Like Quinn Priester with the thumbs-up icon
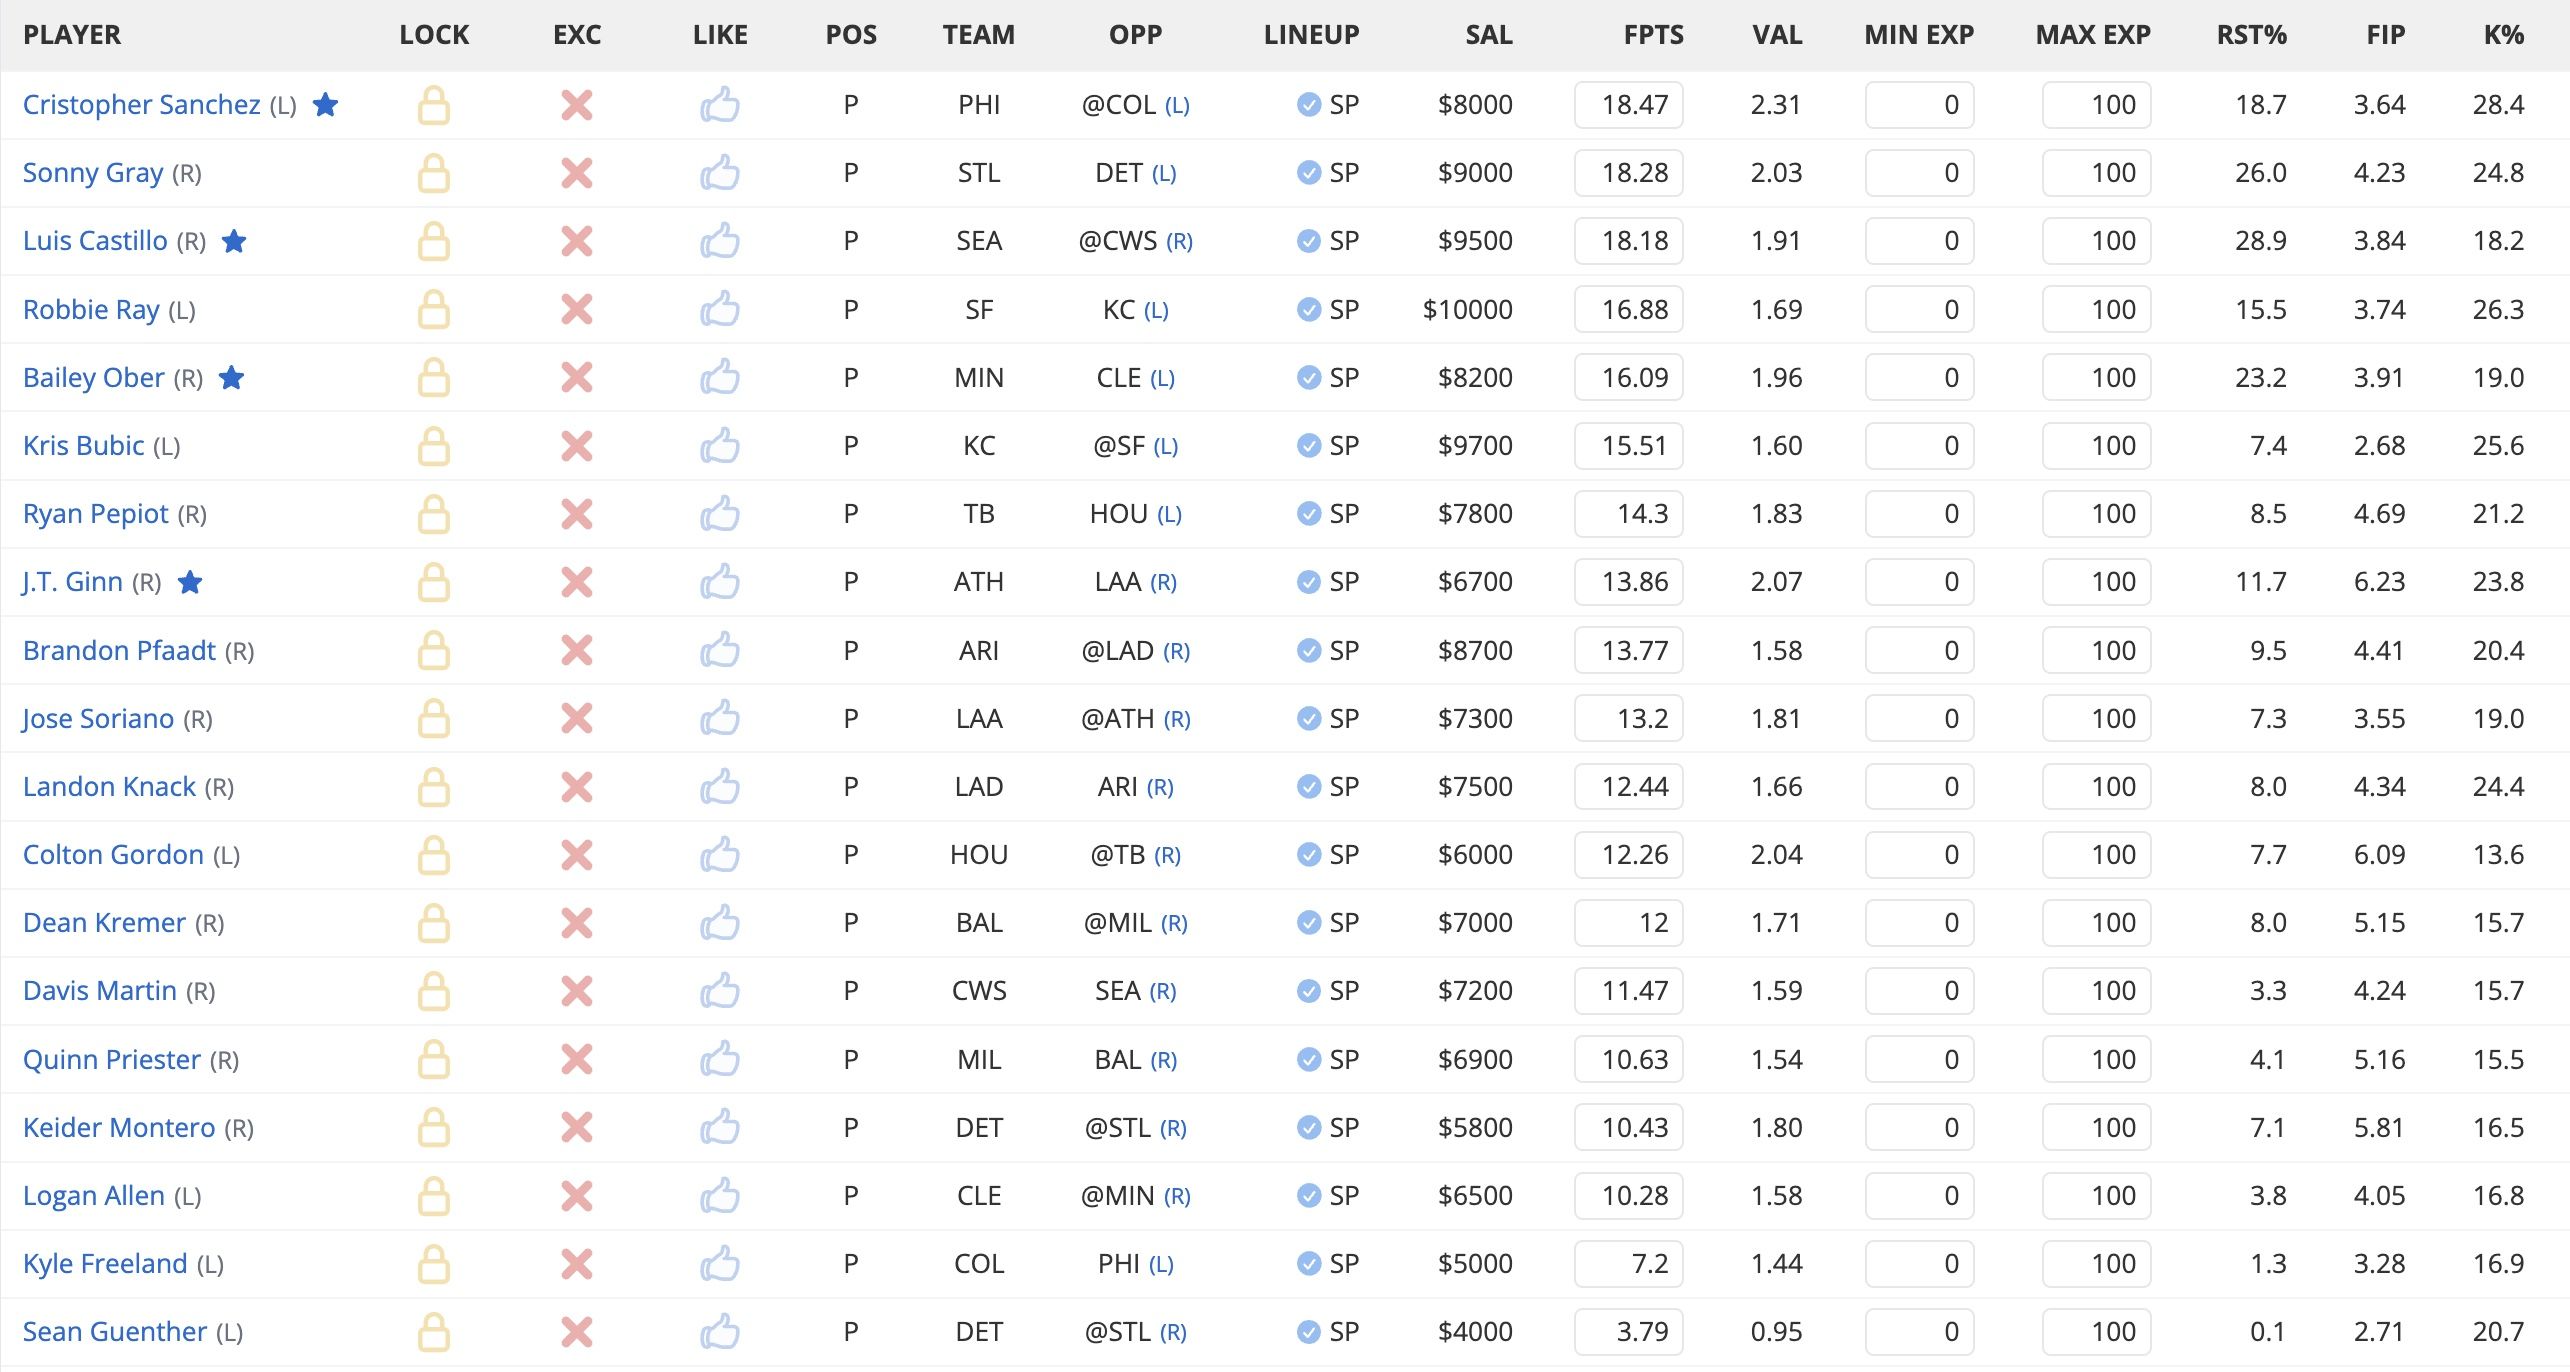Viewport: 2570px width, 1372px height. click(720, 1059)
